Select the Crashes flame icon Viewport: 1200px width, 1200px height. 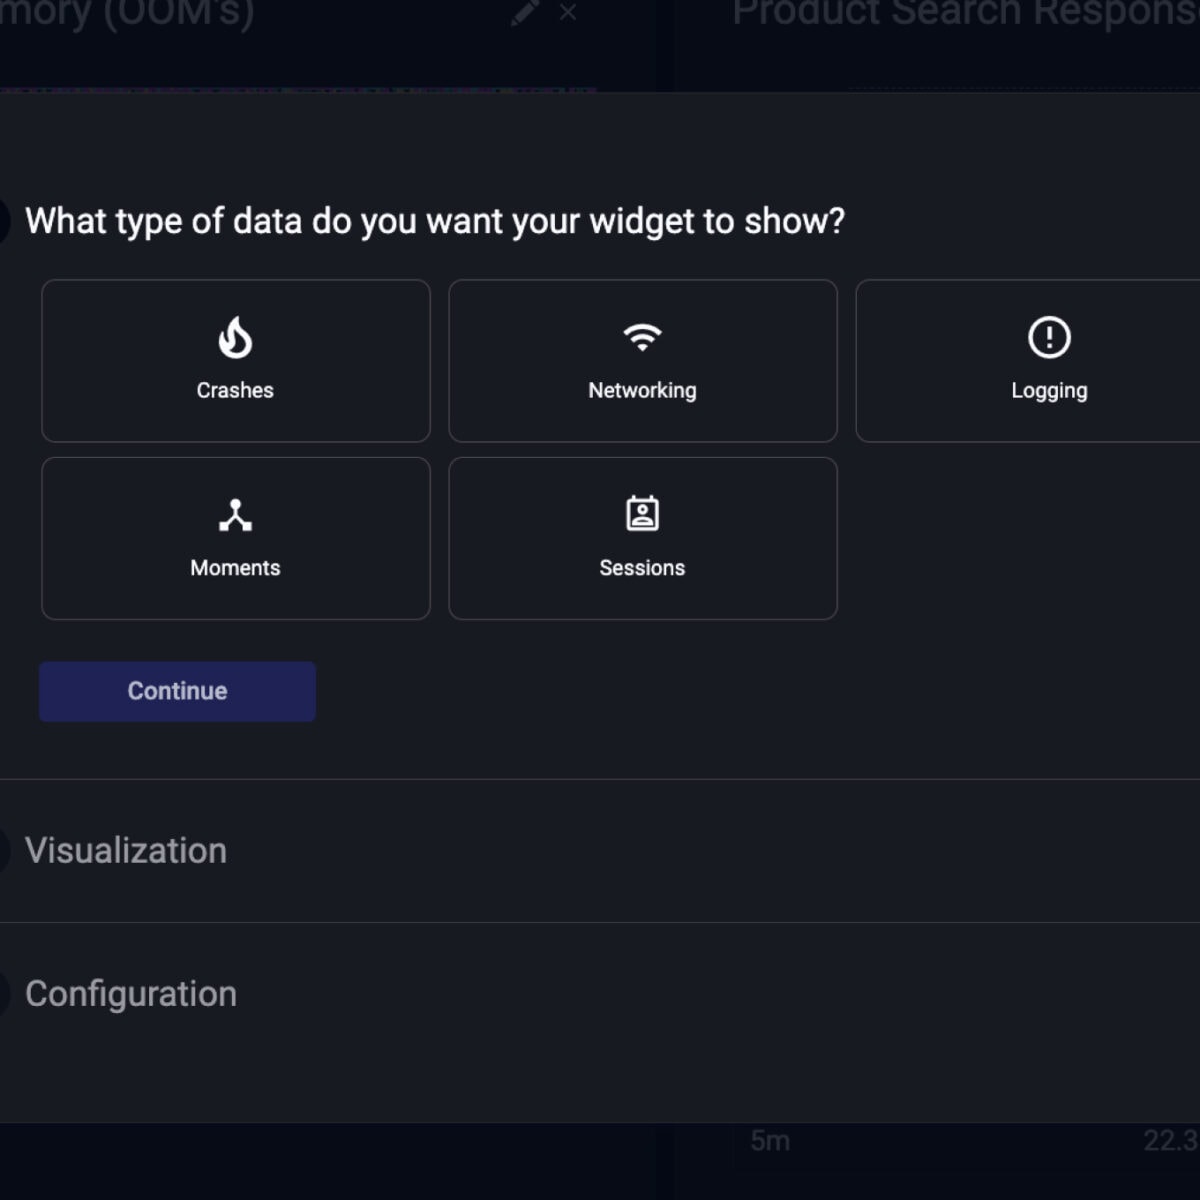point(235,337)
